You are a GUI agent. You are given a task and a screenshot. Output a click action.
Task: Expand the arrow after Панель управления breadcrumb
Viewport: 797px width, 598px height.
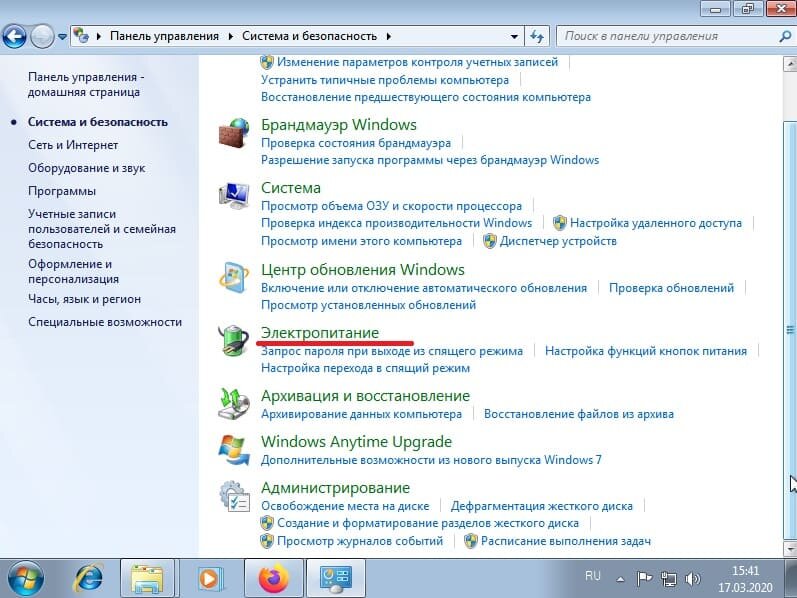click(231, 36)
